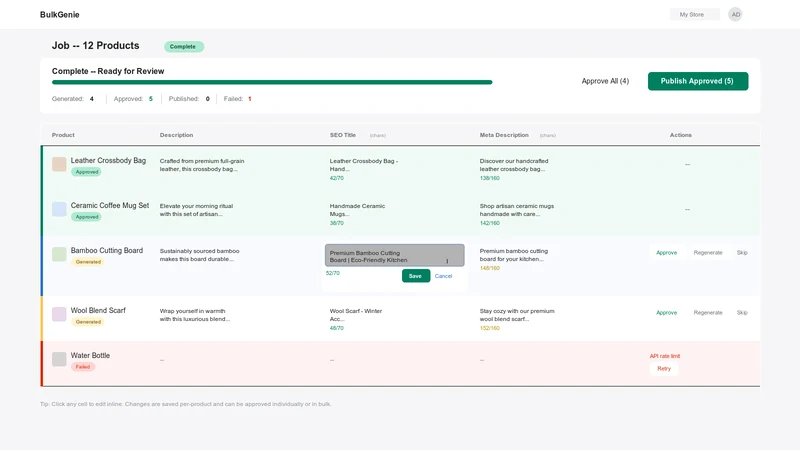The height and width of the screenshot is (450, 800).
Task: Click the 'API rate limit' error text
Action: [x=665, y=356]
